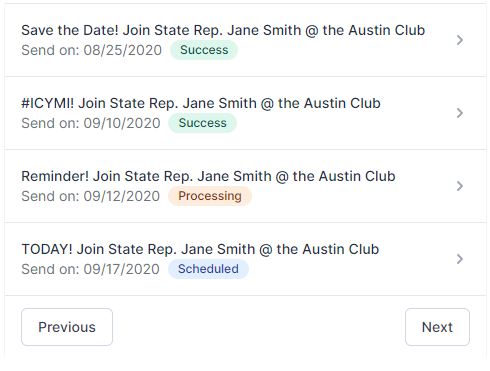
Task: Click the orange Processing status badge
Action: [210, 196]
